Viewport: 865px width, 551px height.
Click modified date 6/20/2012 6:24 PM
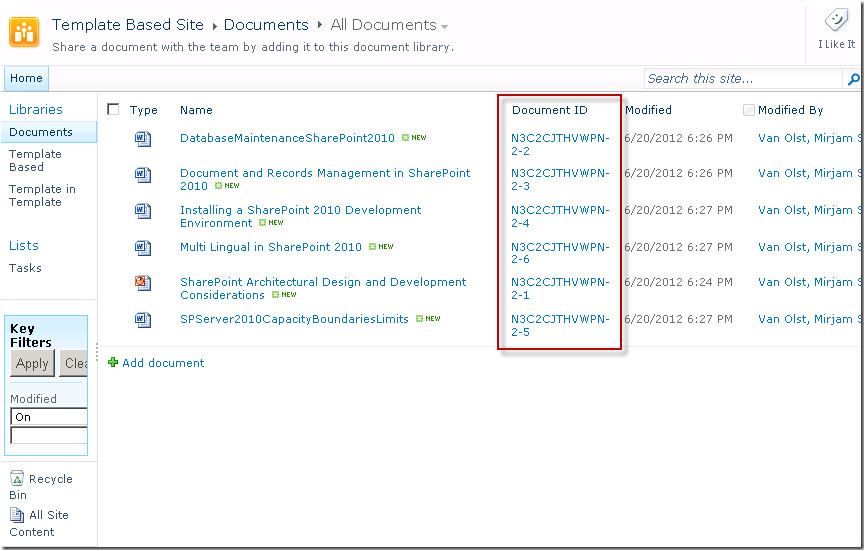coord(679,282)
